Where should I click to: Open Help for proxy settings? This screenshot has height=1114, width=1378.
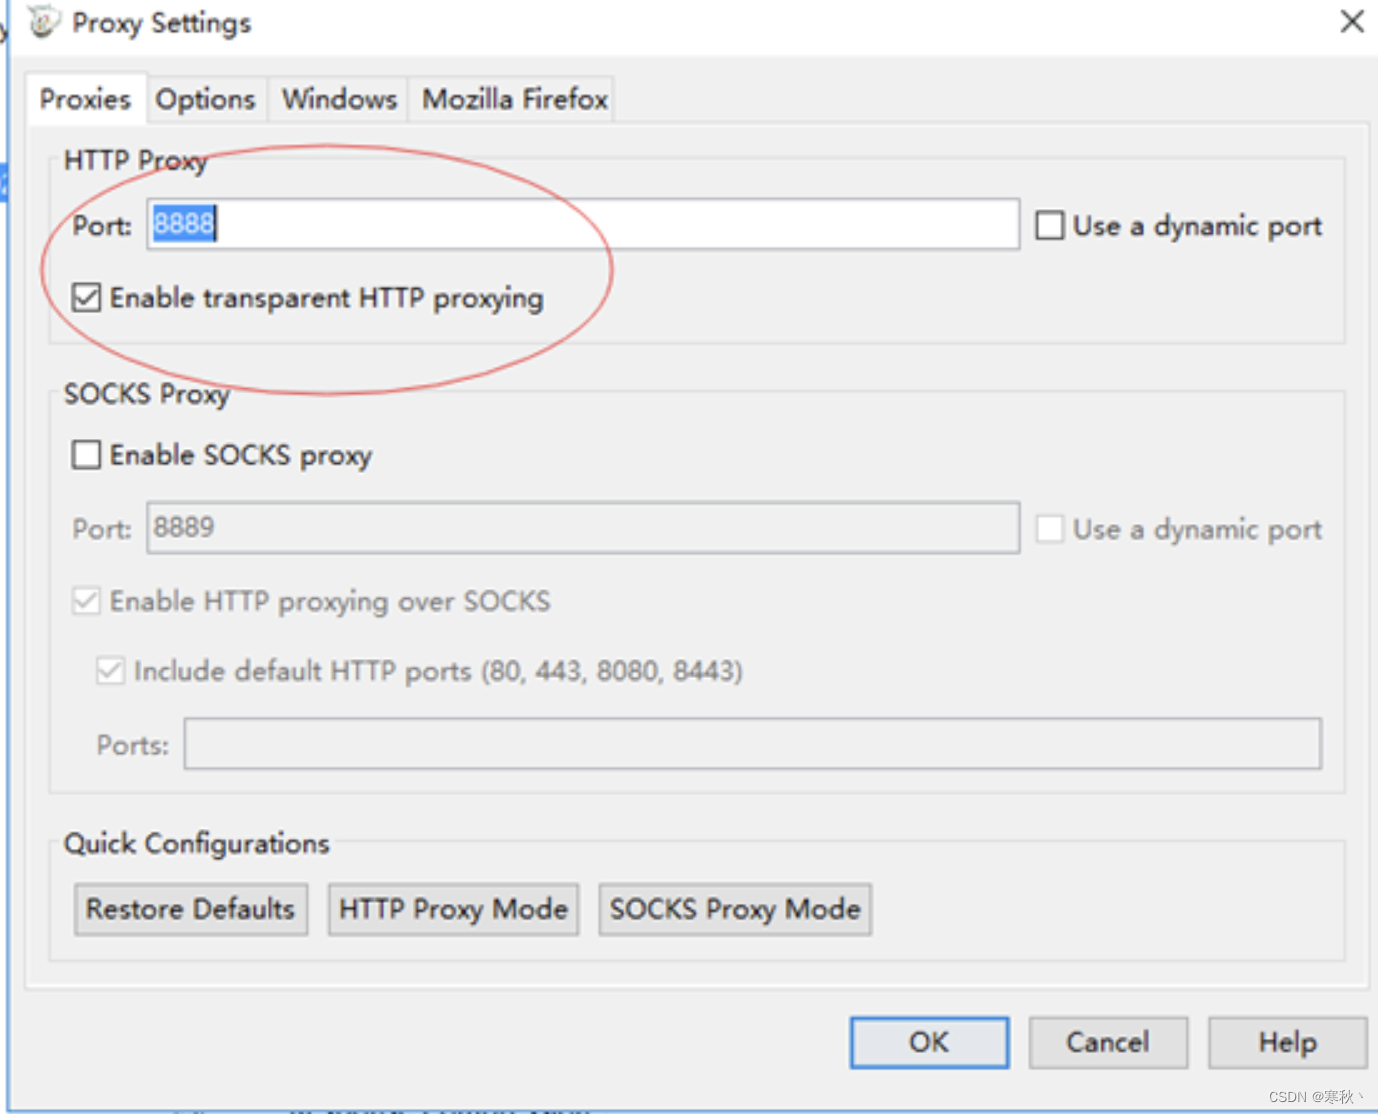pos(1287,1042)
